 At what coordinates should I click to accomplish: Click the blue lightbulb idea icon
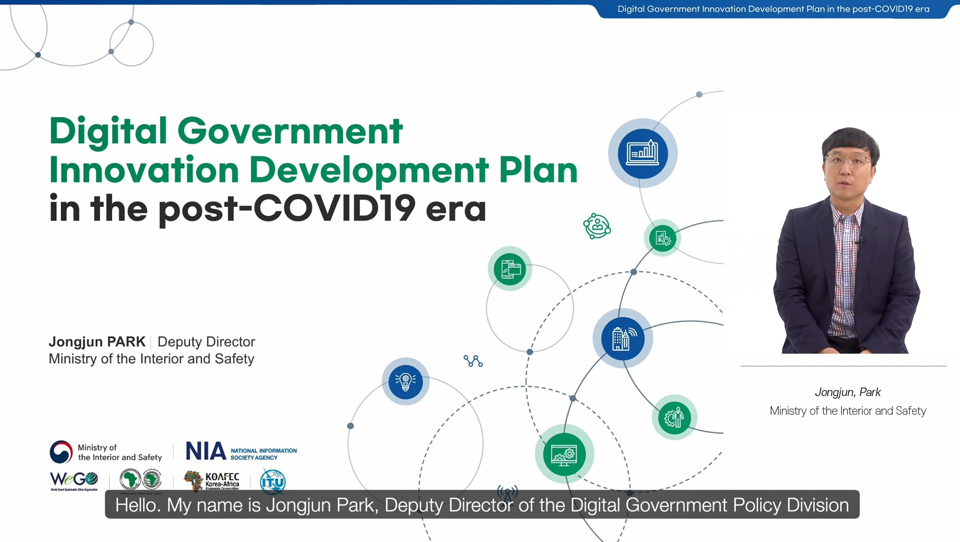405,381
